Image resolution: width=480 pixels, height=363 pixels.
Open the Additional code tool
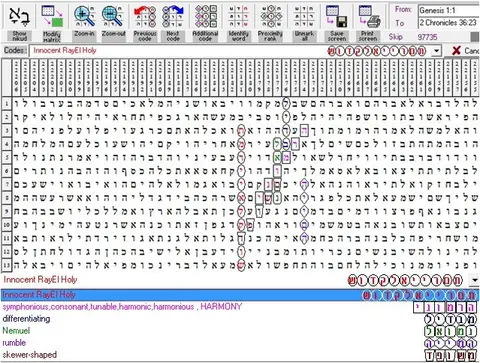point(205,22)
